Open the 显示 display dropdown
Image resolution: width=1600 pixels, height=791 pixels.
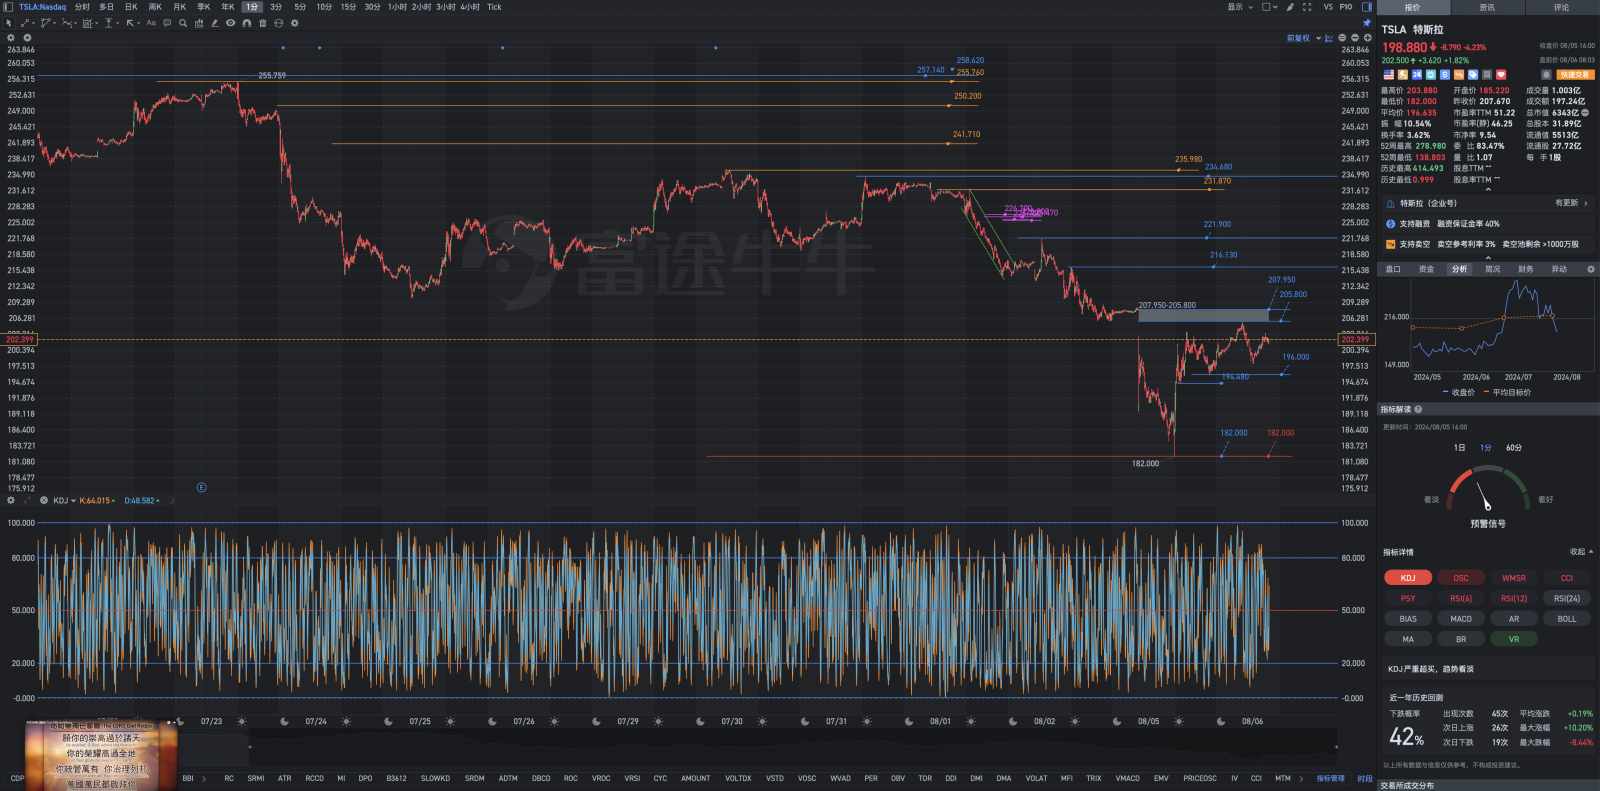click(1240, 7)
